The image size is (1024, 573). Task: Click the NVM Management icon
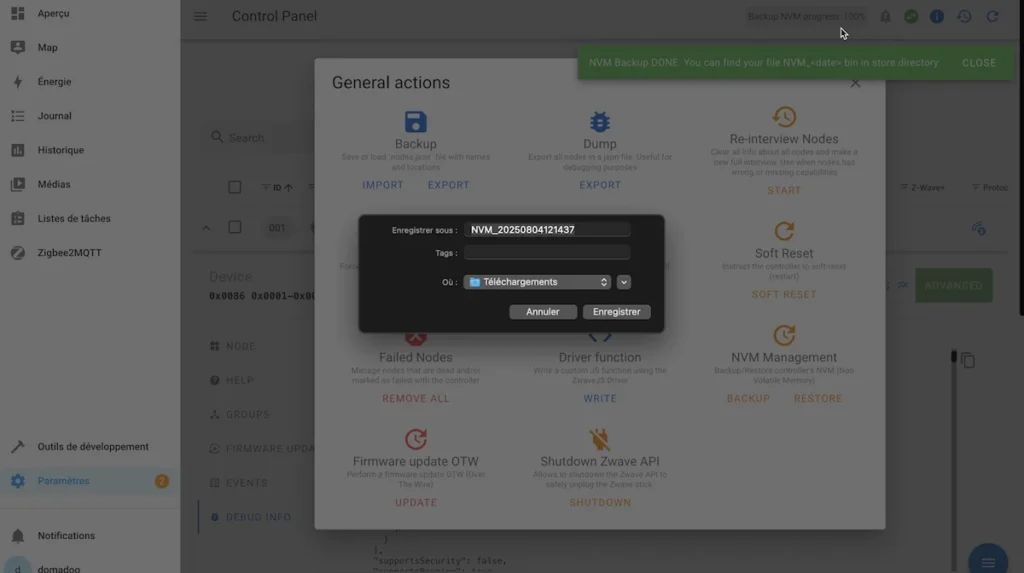pyautogui.click(x=784, y=335)
